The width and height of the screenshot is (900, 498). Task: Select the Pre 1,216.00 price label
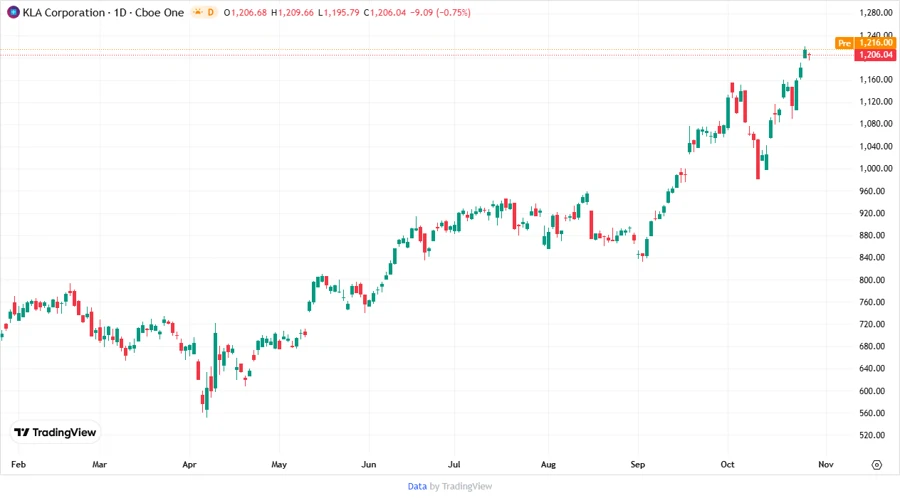tap(866, 43)
